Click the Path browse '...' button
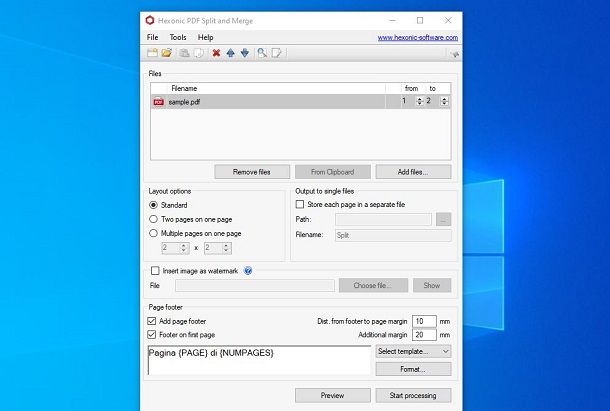 click(x=443, y=220)
